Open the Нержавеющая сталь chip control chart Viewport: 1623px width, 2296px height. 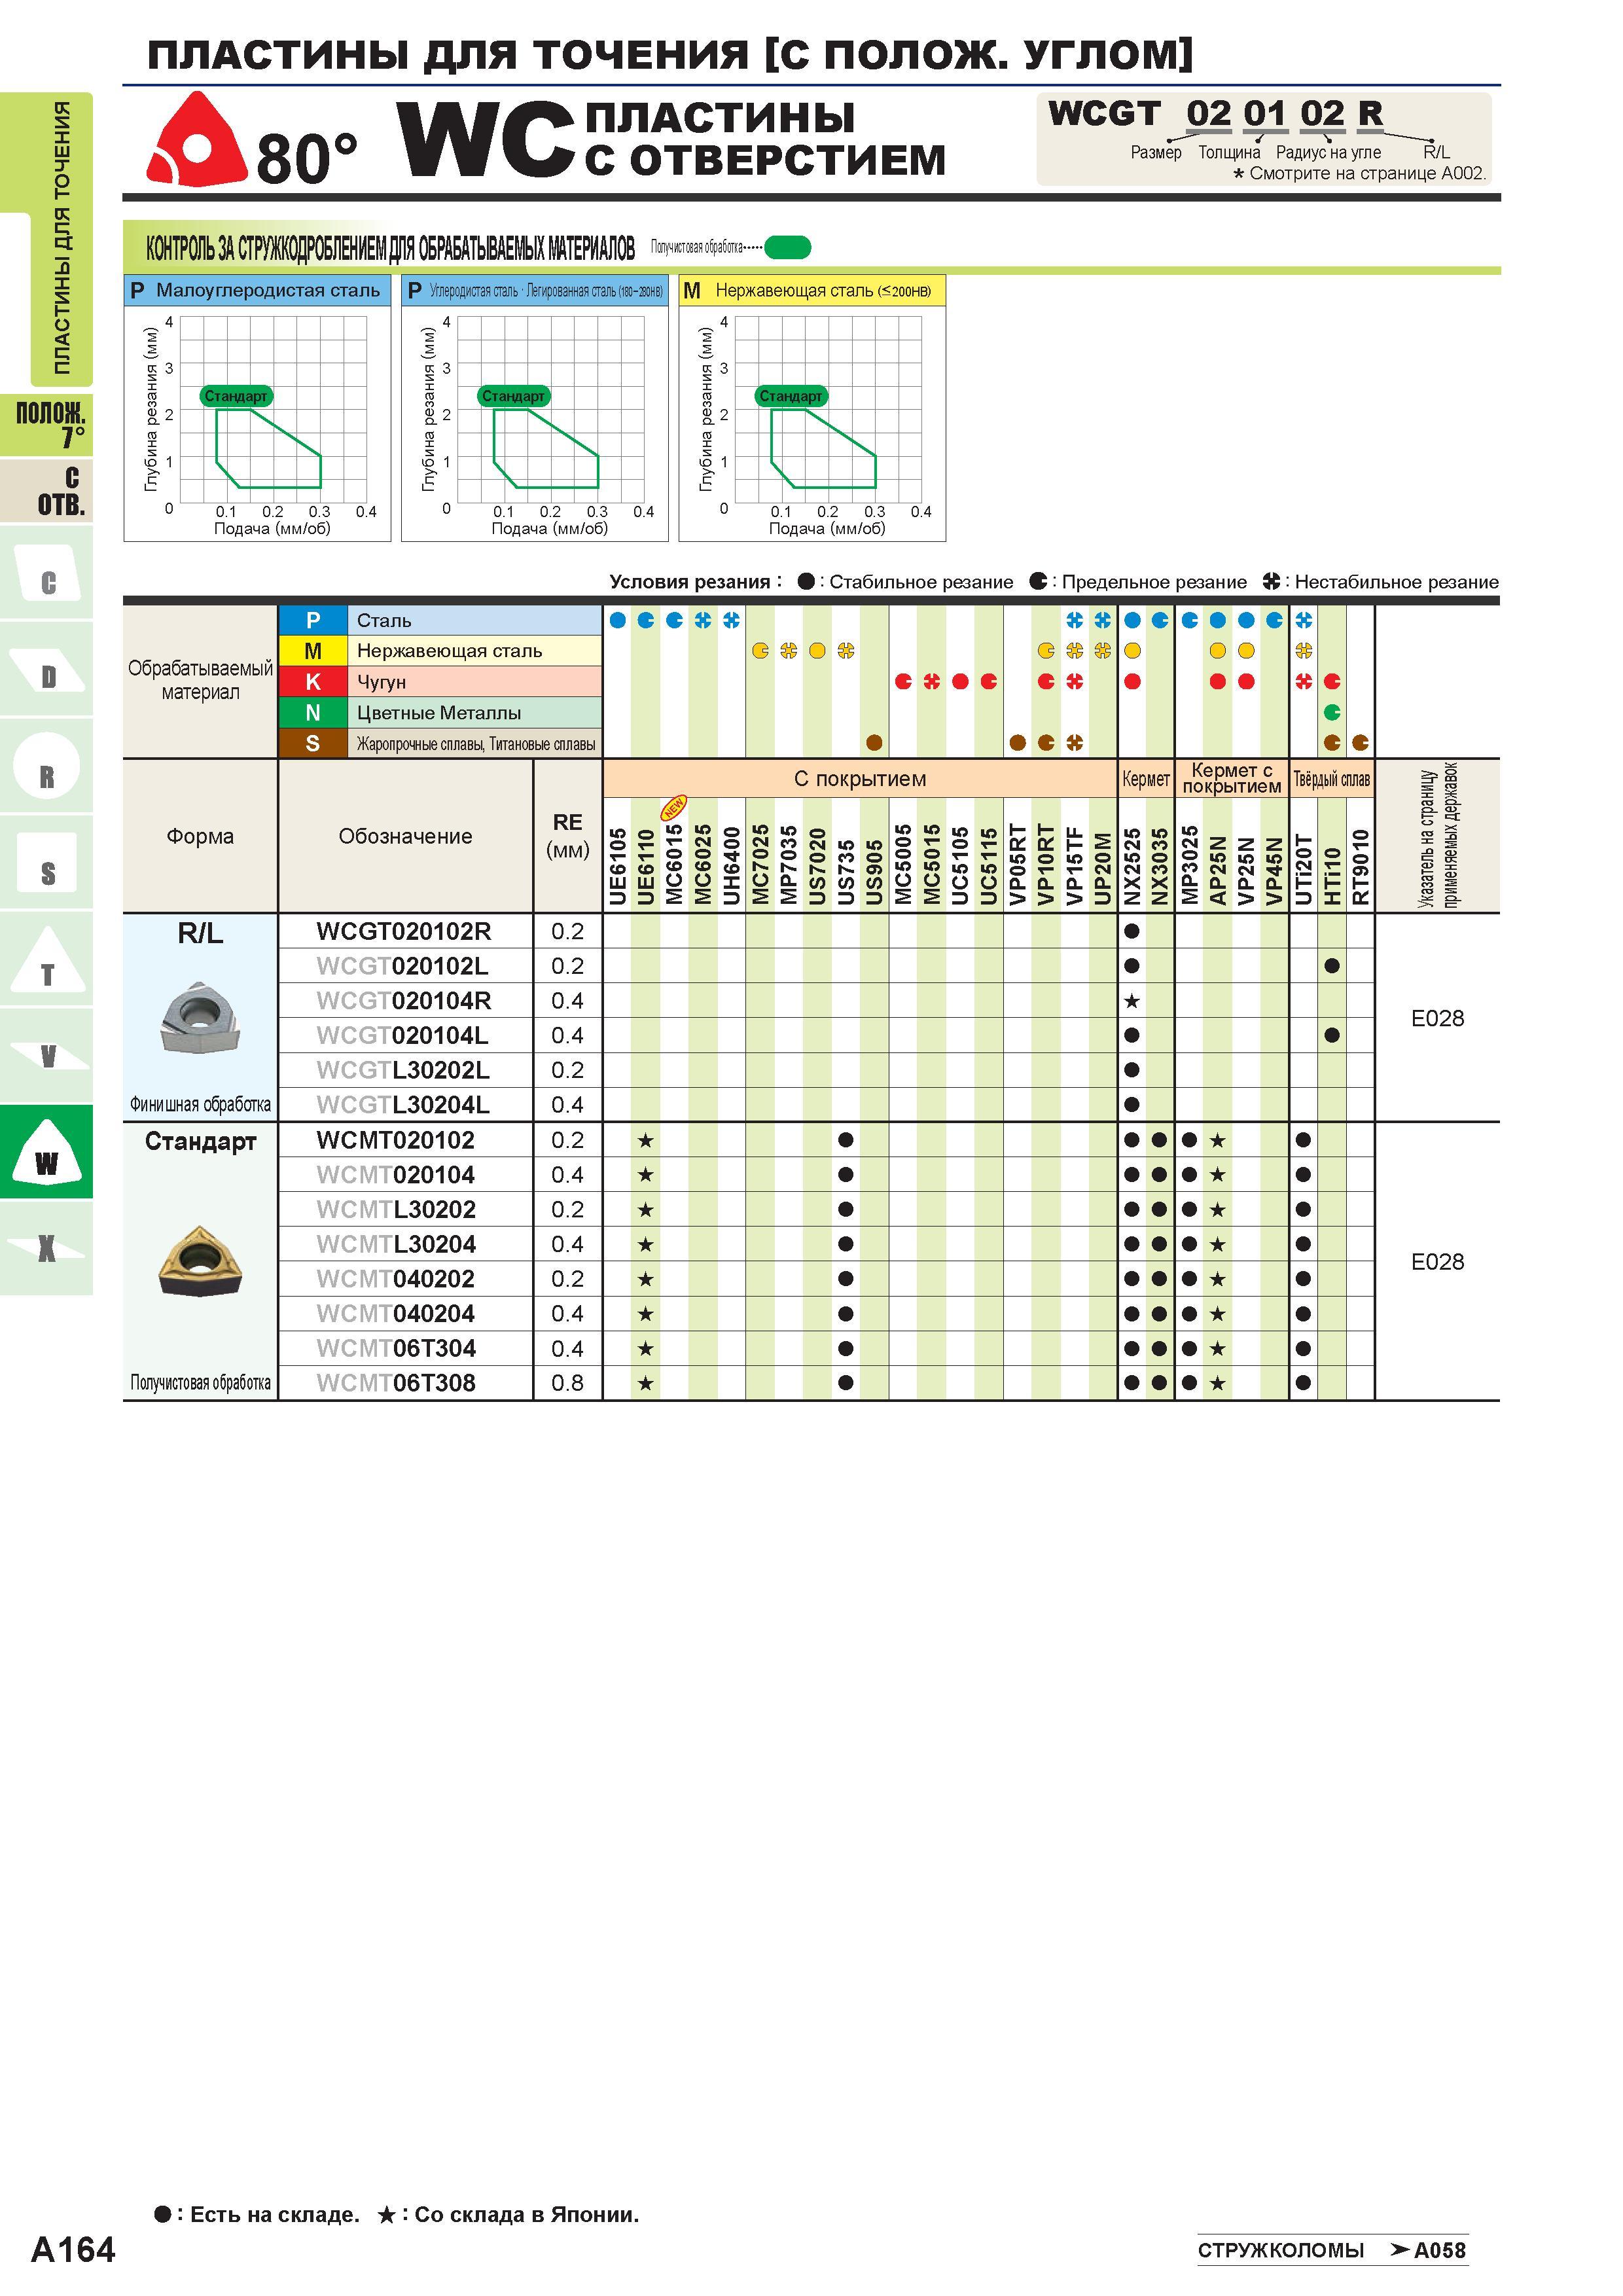[x=812, y=409]
